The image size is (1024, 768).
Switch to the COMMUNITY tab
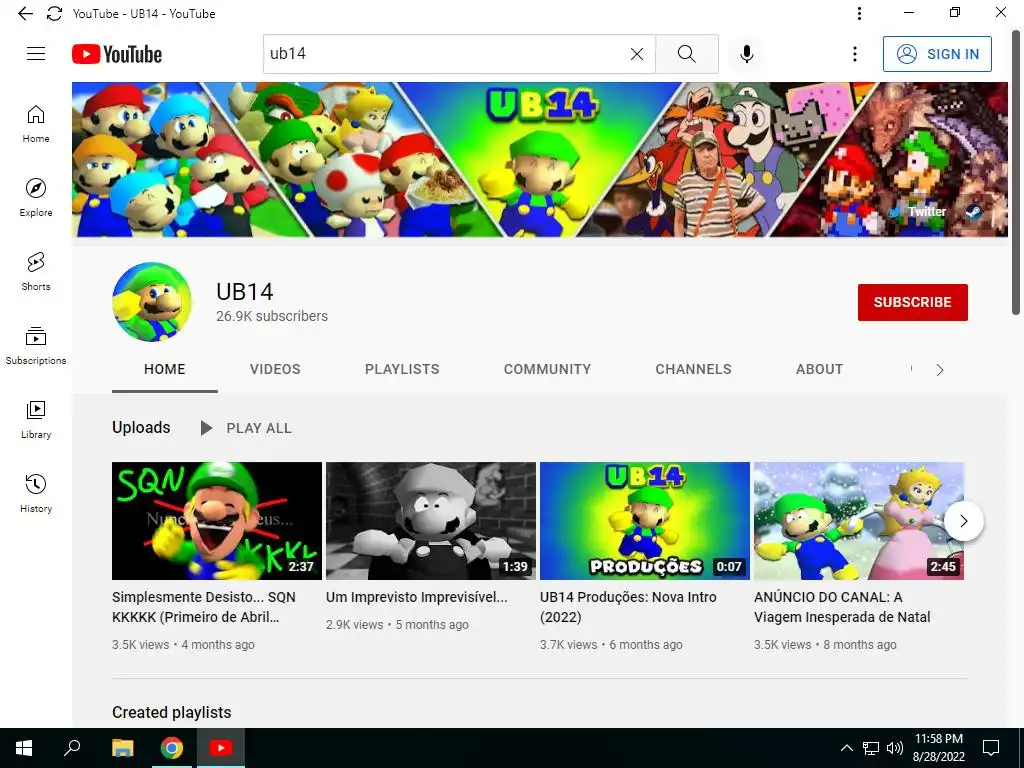pos(547,370)
